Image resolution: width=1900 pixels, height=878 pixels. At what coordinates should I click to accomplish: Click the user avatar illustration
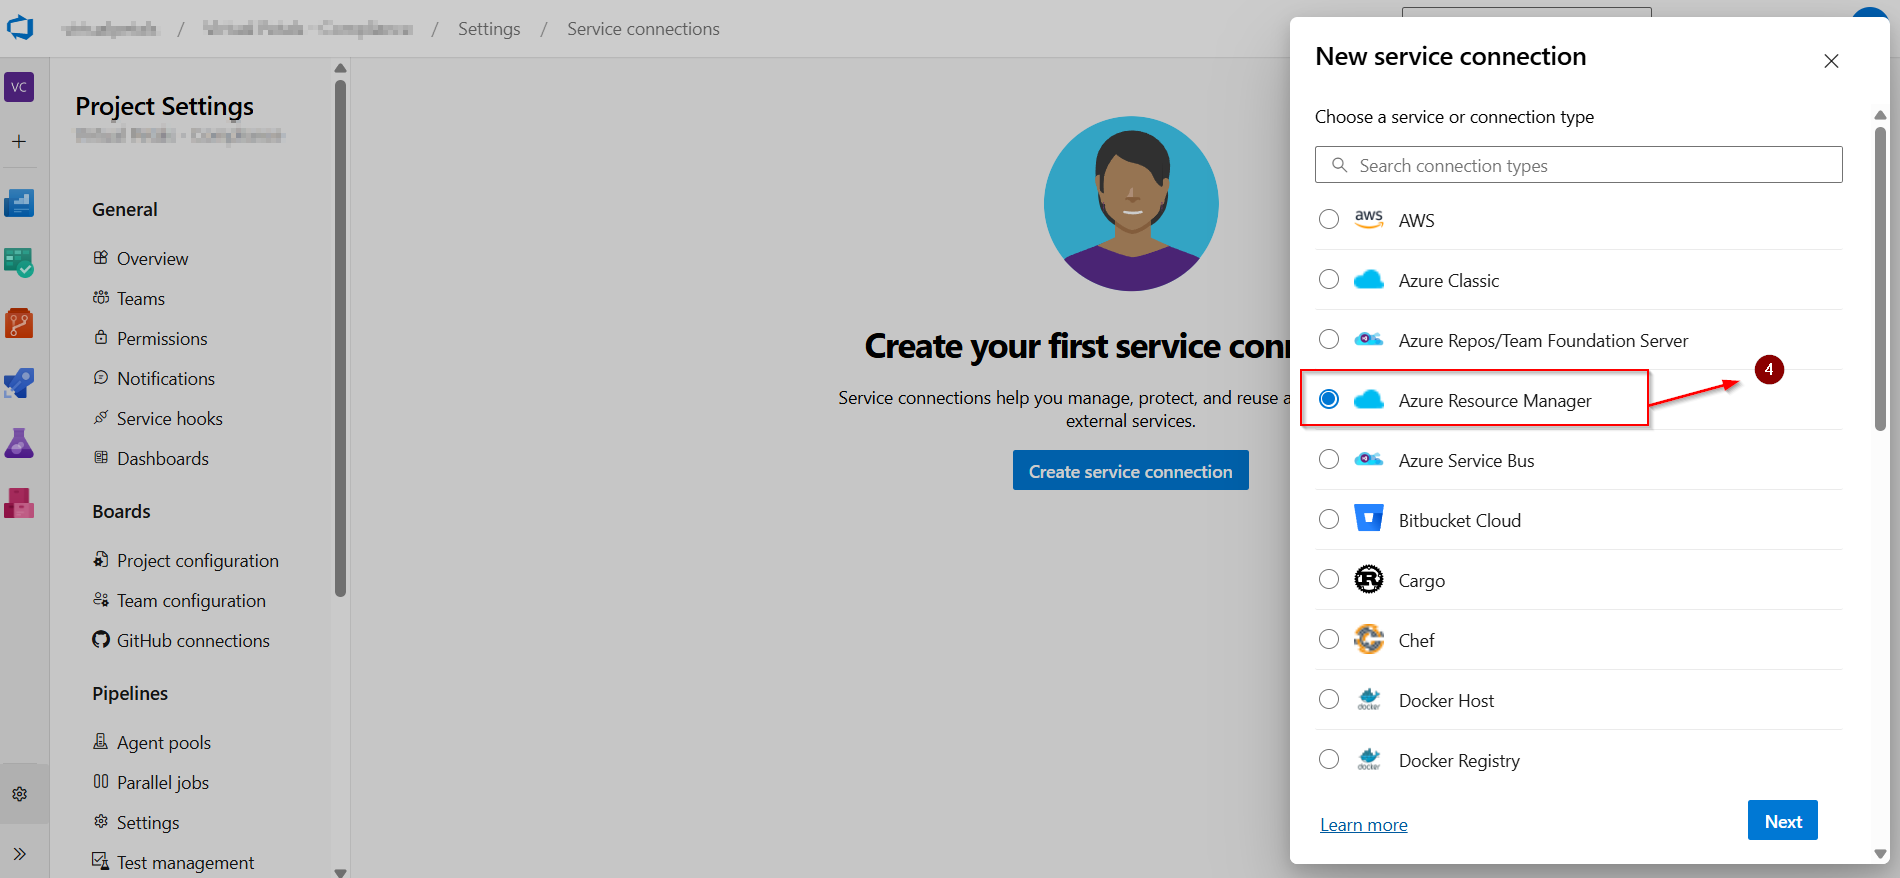pos(1131,204)
